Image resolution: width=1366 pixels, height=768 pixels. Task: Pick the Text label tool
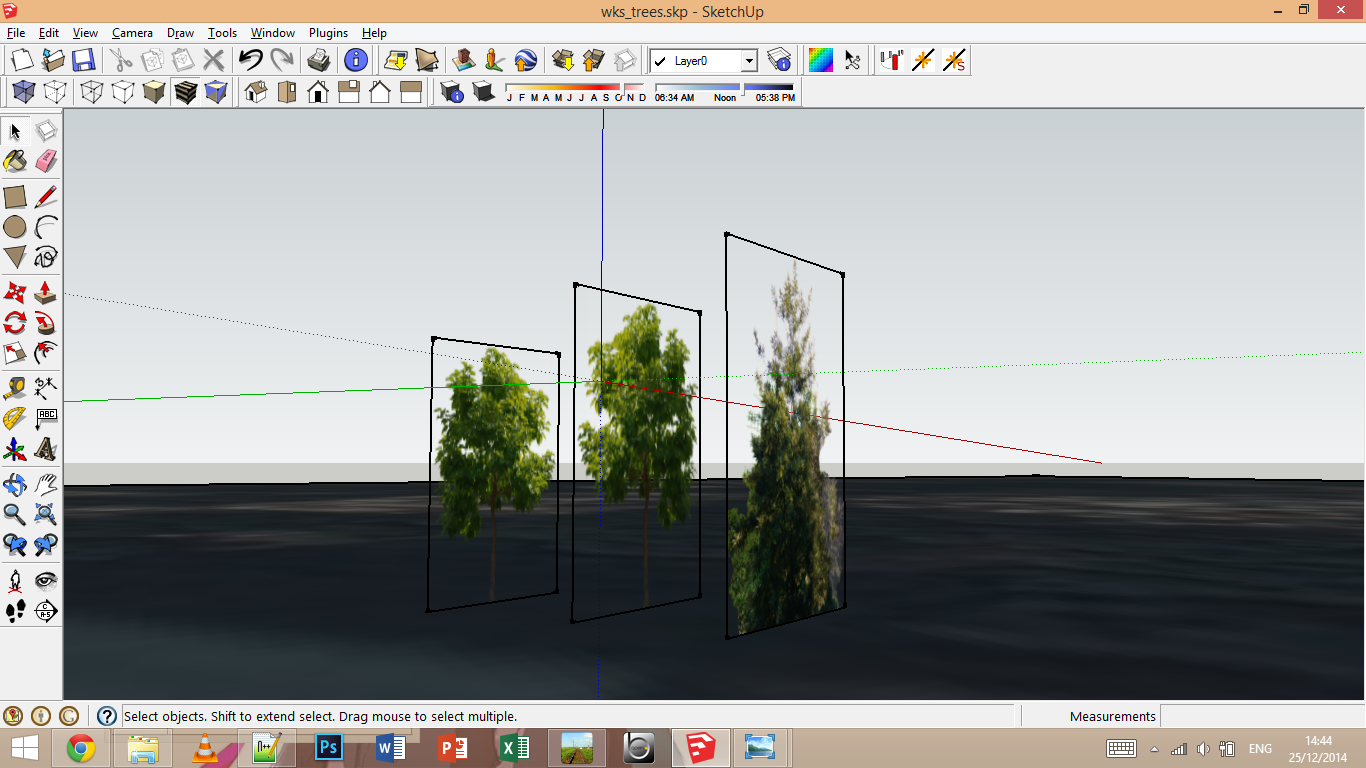(46, 419)
